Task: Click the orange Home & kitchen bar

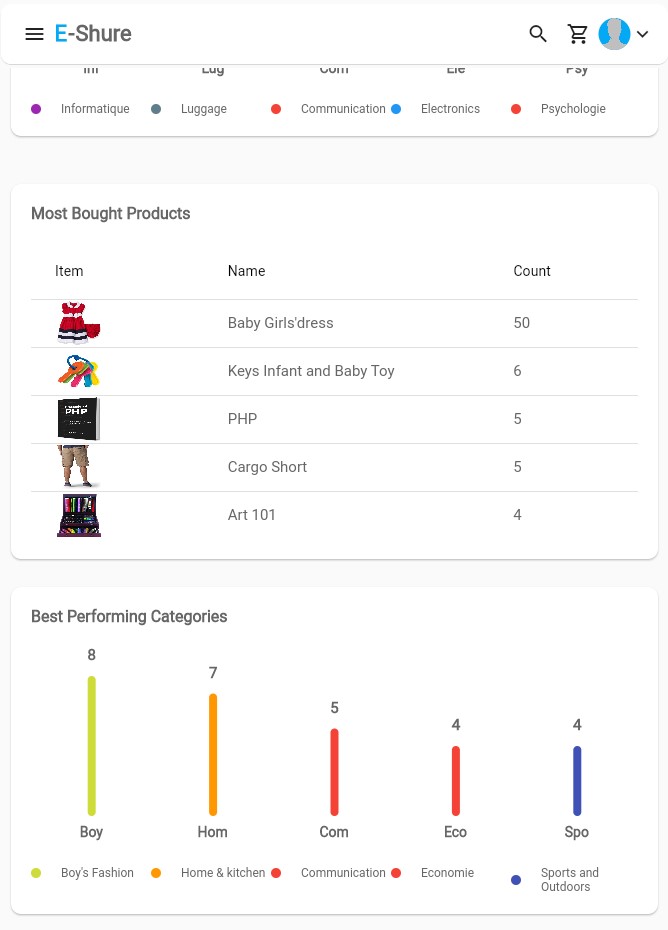Action: point(213,754)
